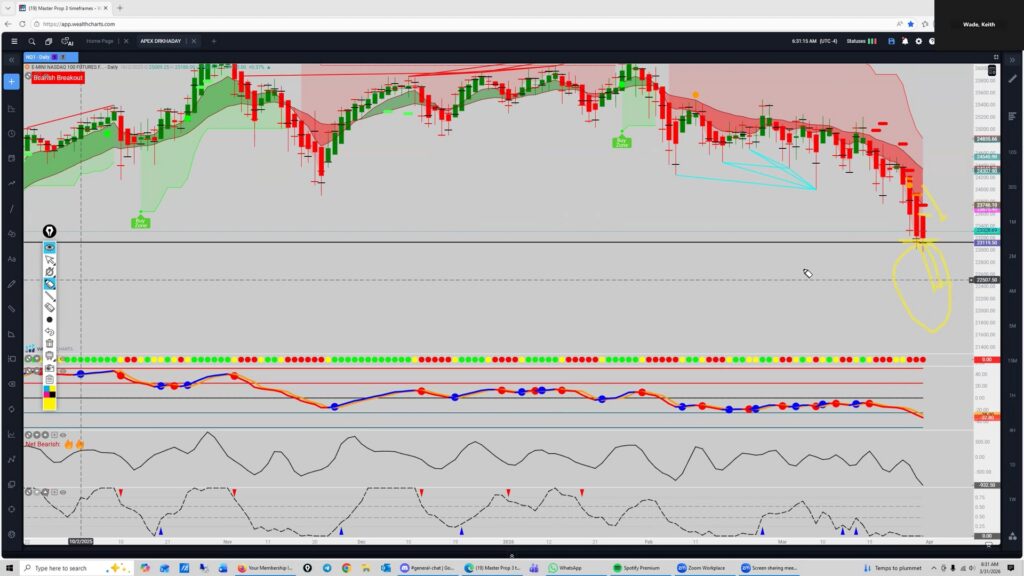
Task: Toggle visibility of Net Bearish indicator
Action: point(62,435)
